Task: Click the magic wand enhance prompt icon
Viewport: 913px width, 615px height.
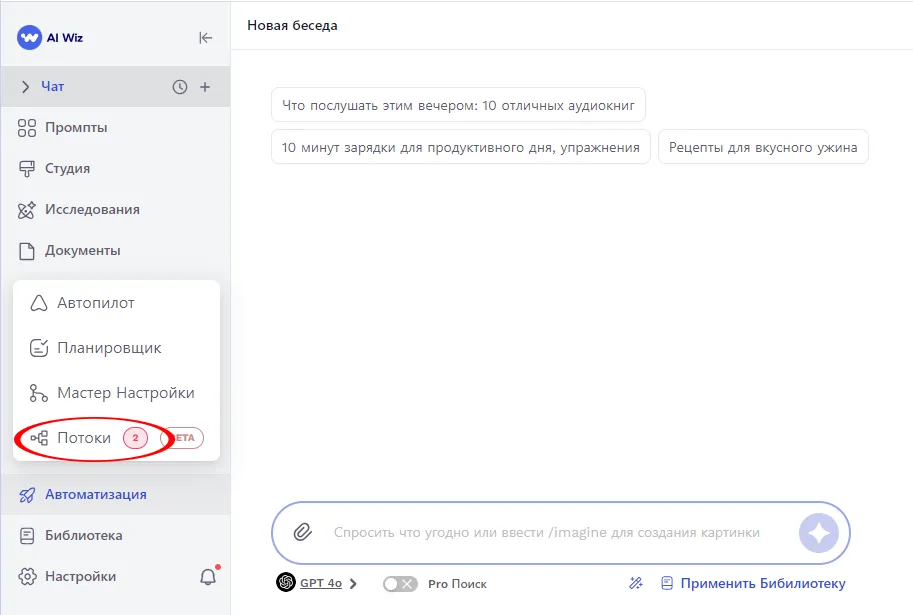Action: click(635, 584)
